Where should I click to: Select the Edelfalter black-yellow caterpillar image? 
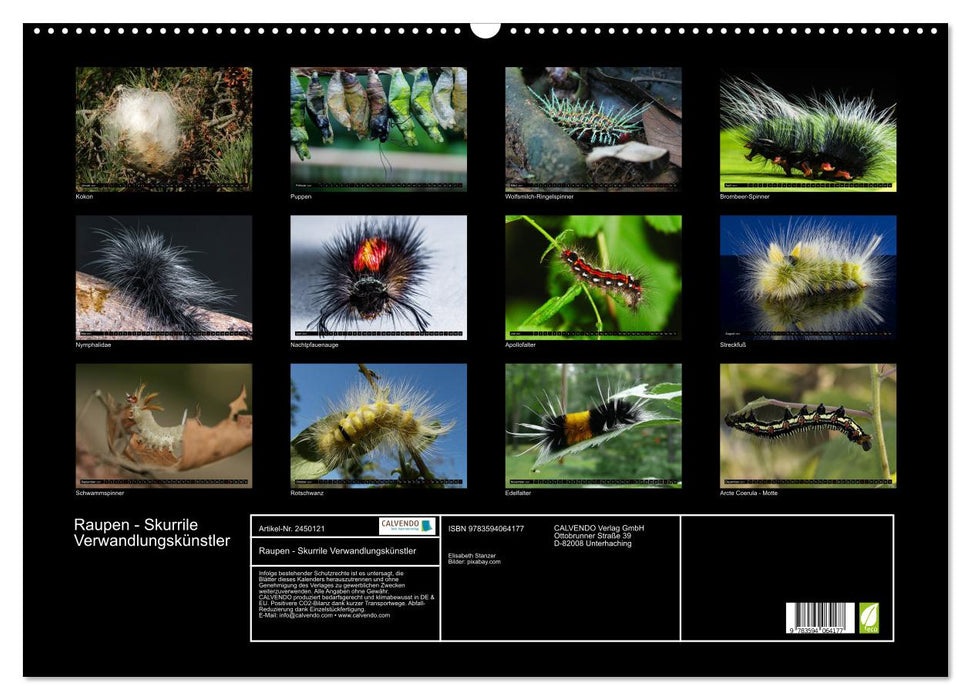[x=593, y=426]
